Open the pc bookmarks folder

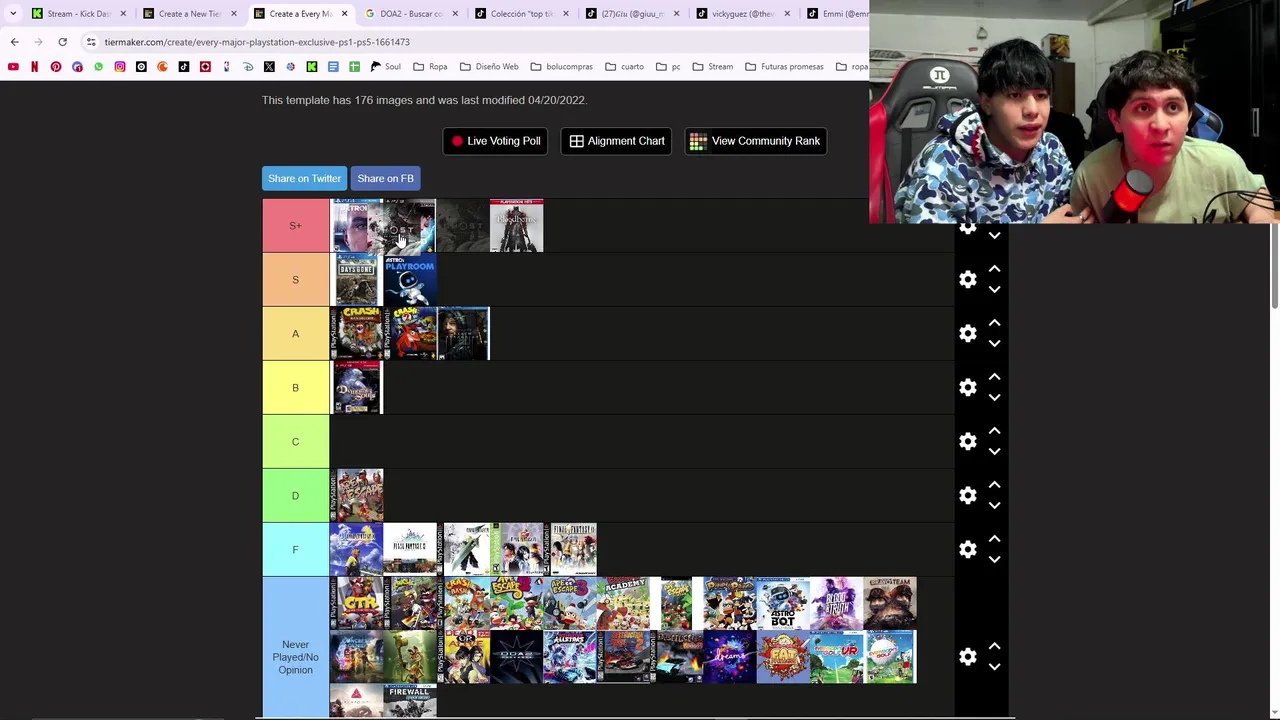[668, 67]
